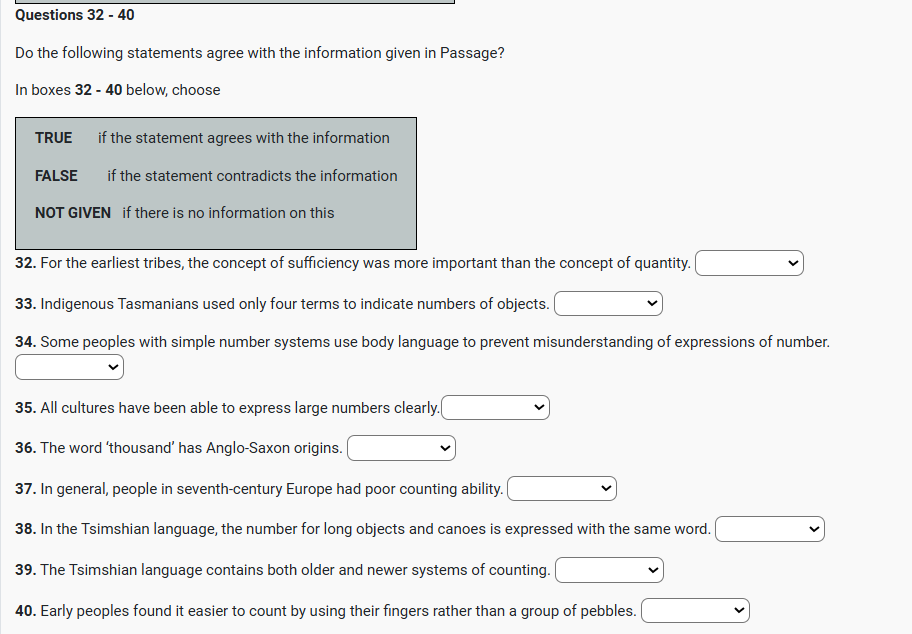Image resolution: width=912 pixels, height=634 pixels.
Task: Click the body language statement text of question 34
Action: (434, 342)
